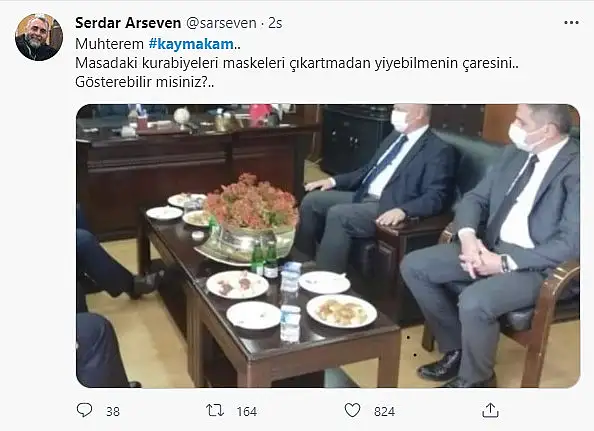Click the reply count 38
Screen dimensions: 594x431
tap(113, 411)
